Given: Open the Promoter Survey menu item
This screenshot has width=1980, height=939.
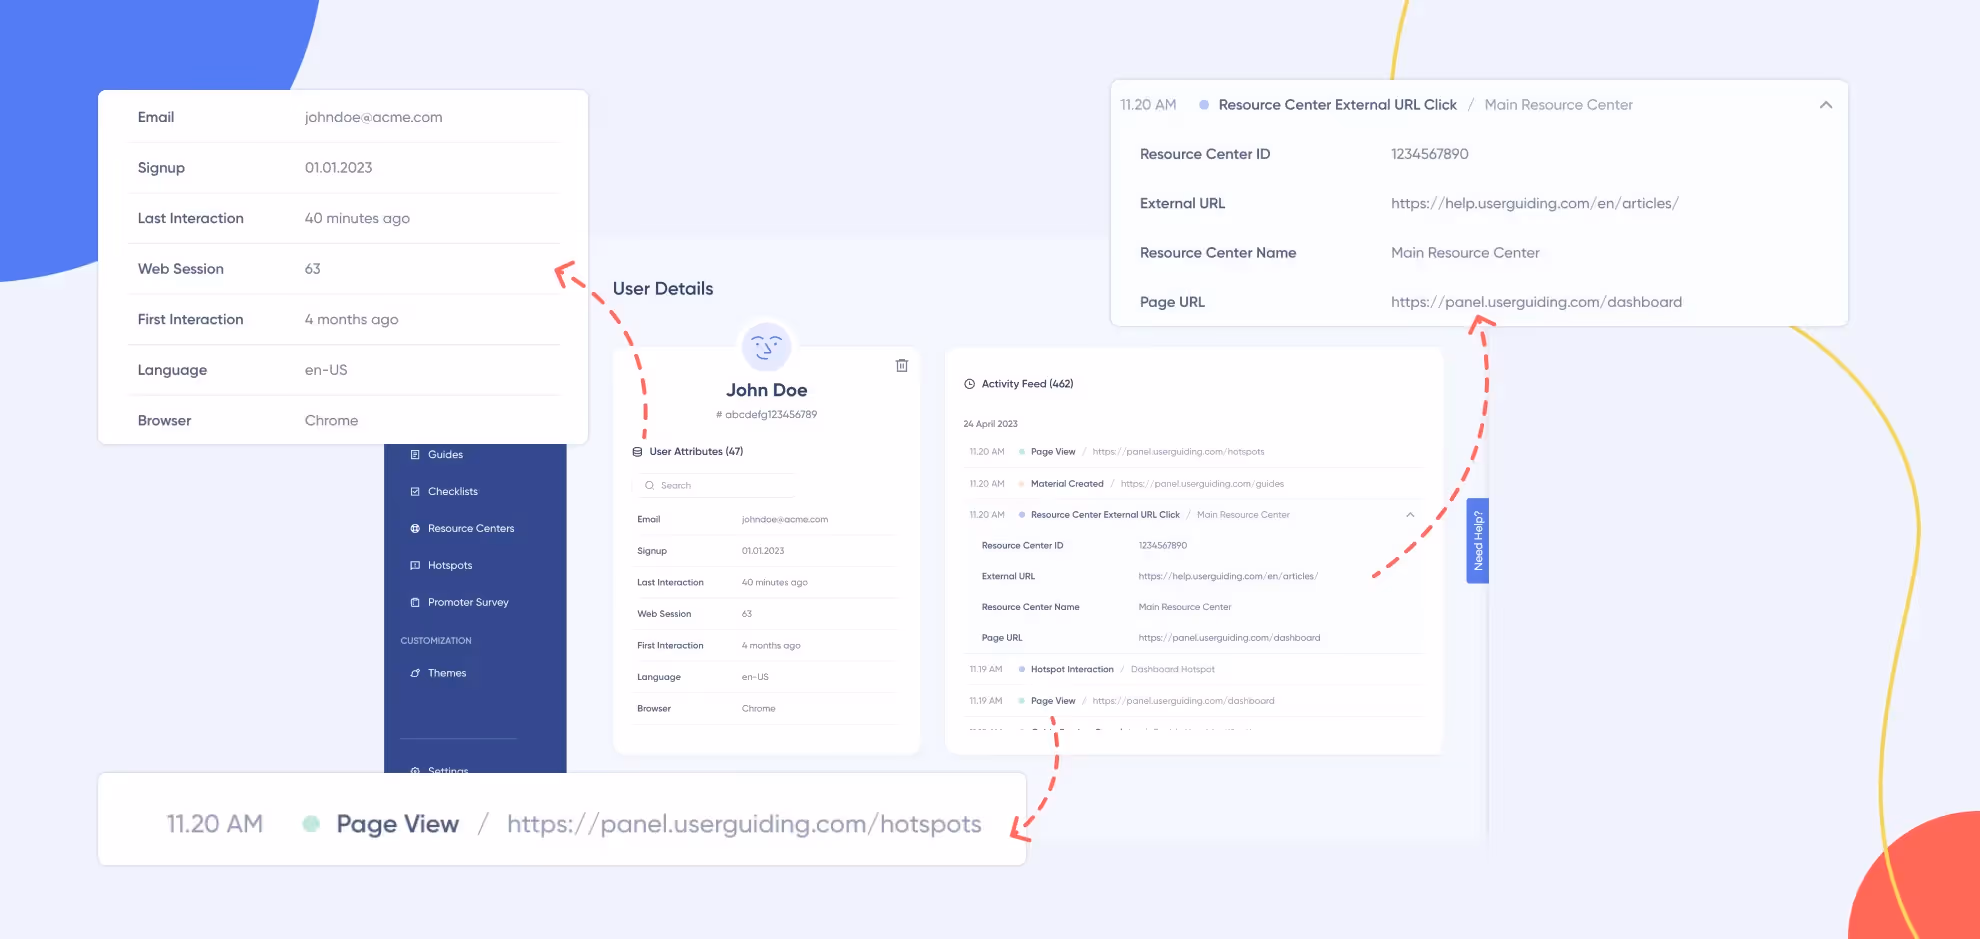Looking at the screenshot, I should (x=468, y=603).
